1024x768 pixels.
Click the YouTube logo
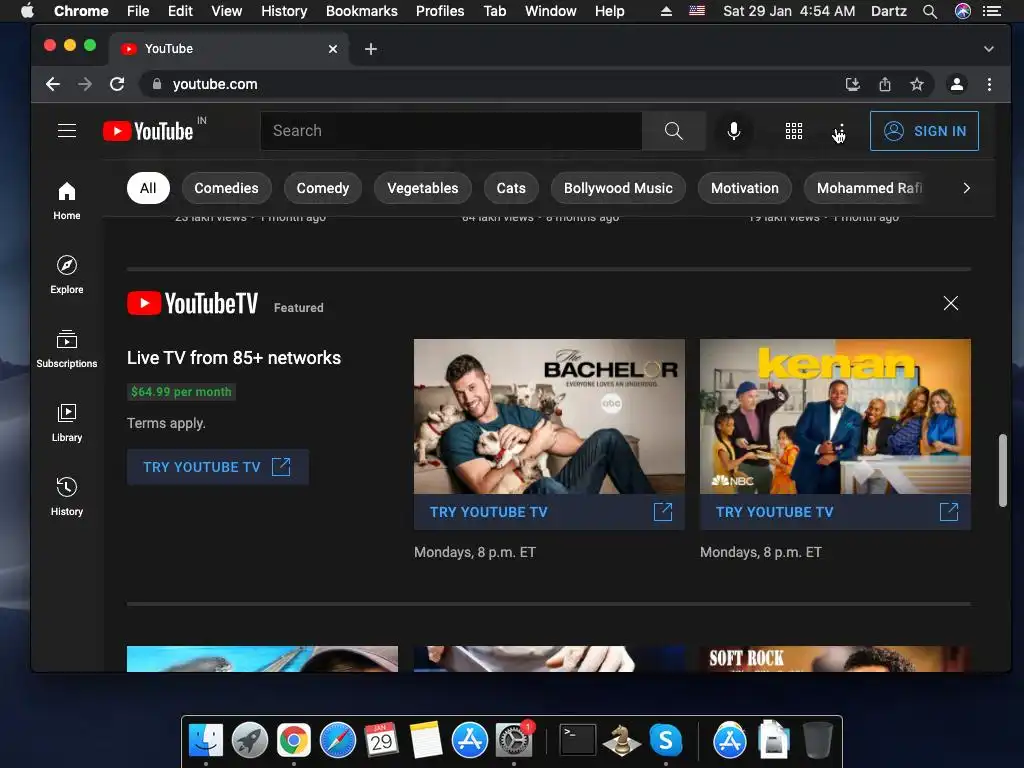coord(148,131)
